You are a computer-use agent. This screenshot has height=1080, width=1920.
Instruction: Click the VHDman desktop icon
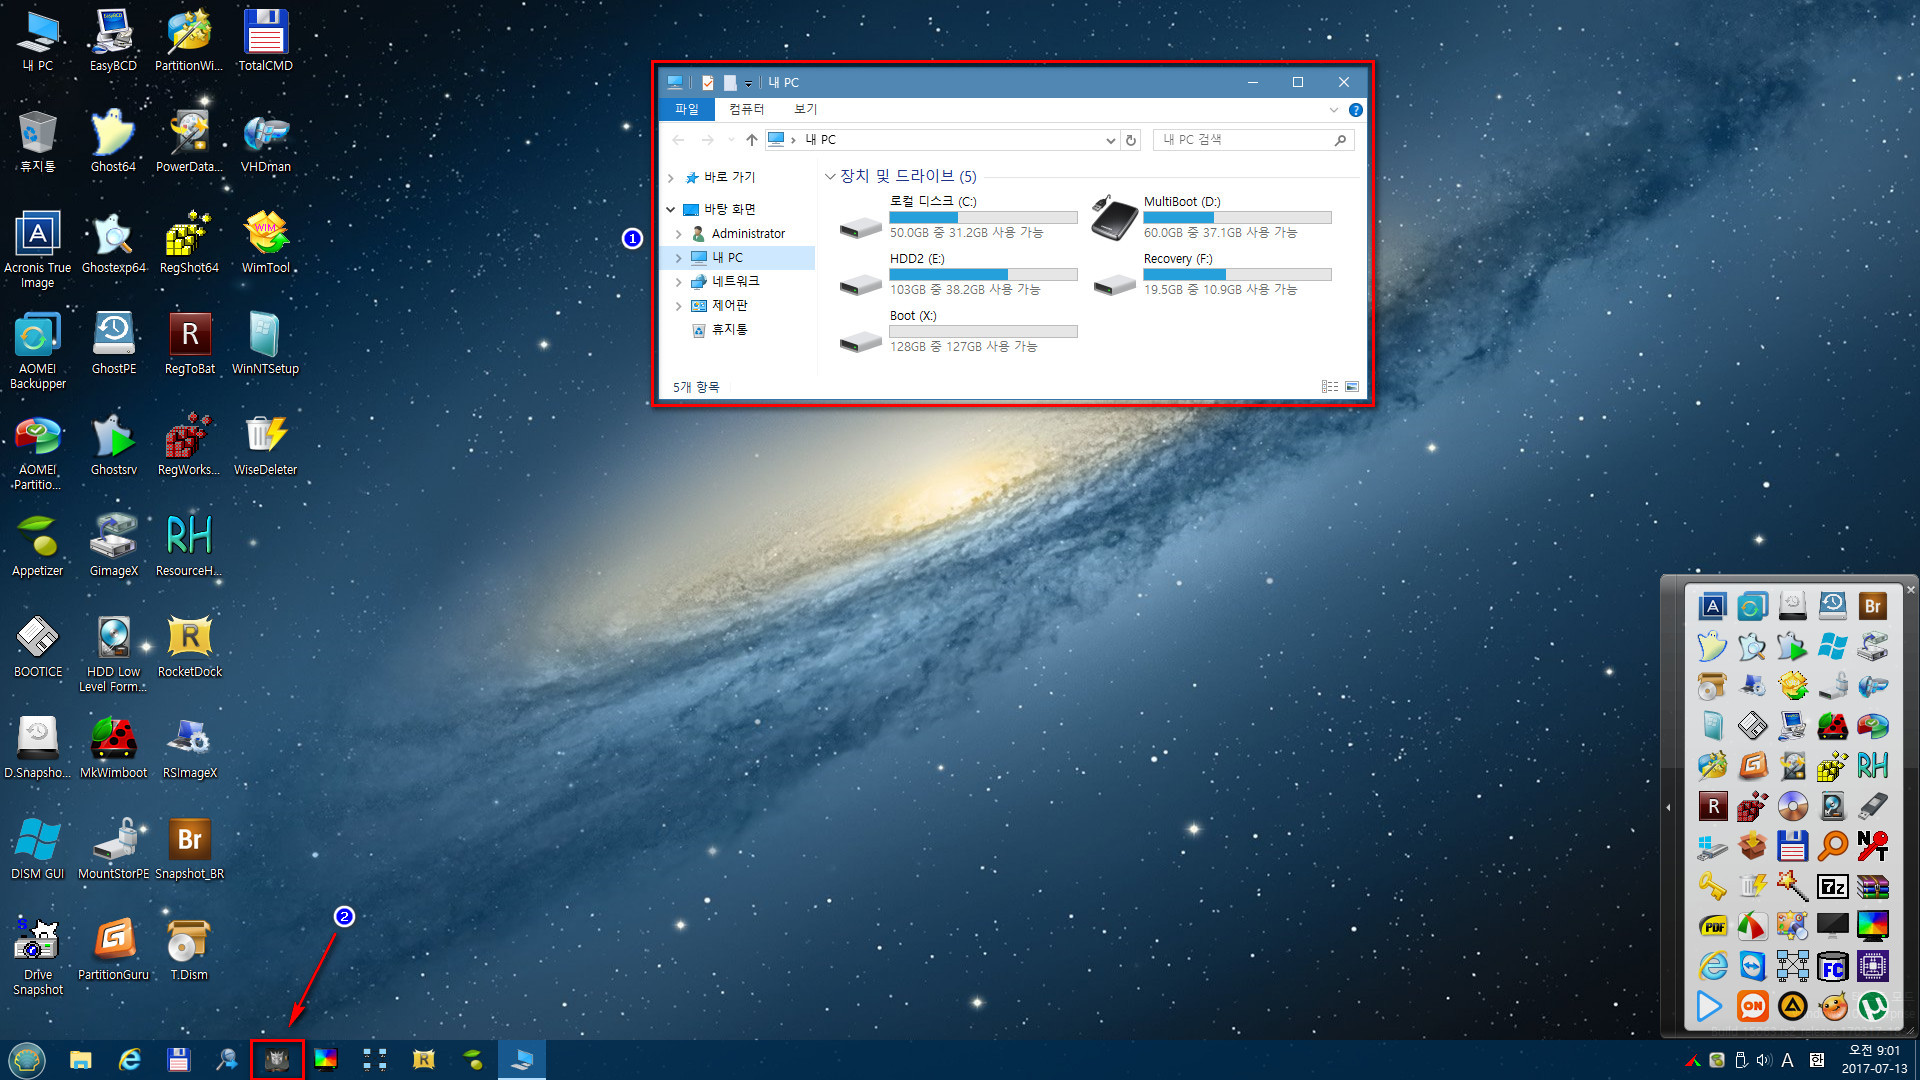pyautogui.click(x=265, y=141)
